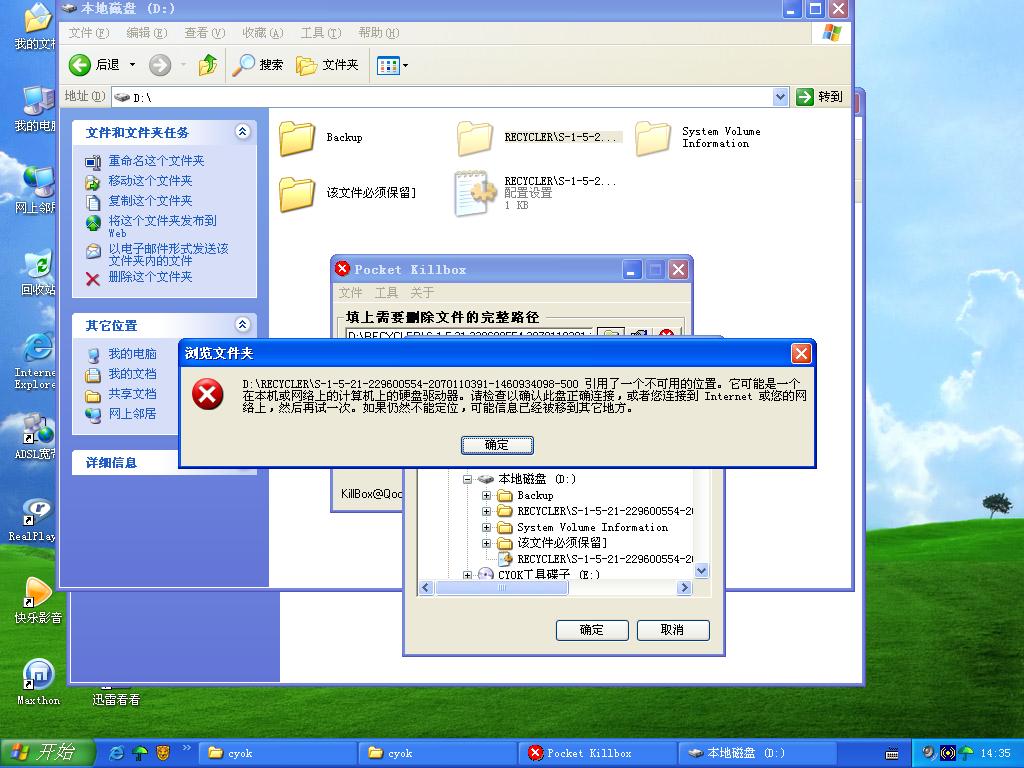Open Search (搜索) in Explorer toolbar
The width and height of the screenshot is (1024, 768).
[x=258, y=65]
